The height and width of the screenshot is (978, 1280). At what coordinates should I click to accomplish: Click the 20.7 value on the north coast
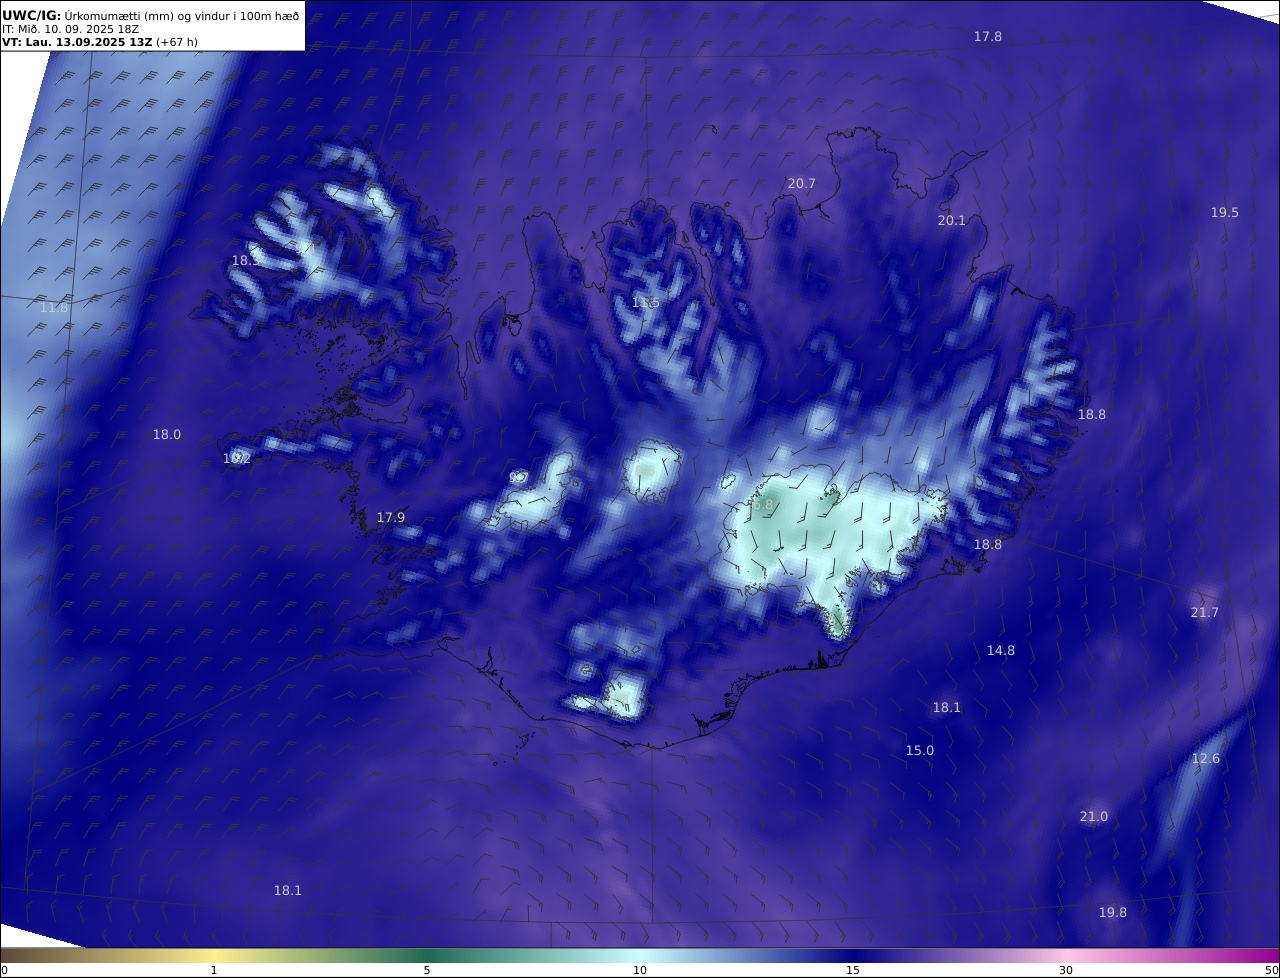tap(802, 183)
